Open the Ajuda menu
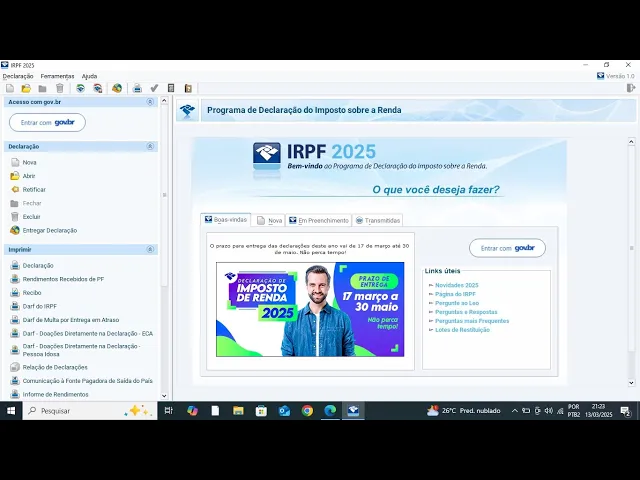 click(89, 76)
